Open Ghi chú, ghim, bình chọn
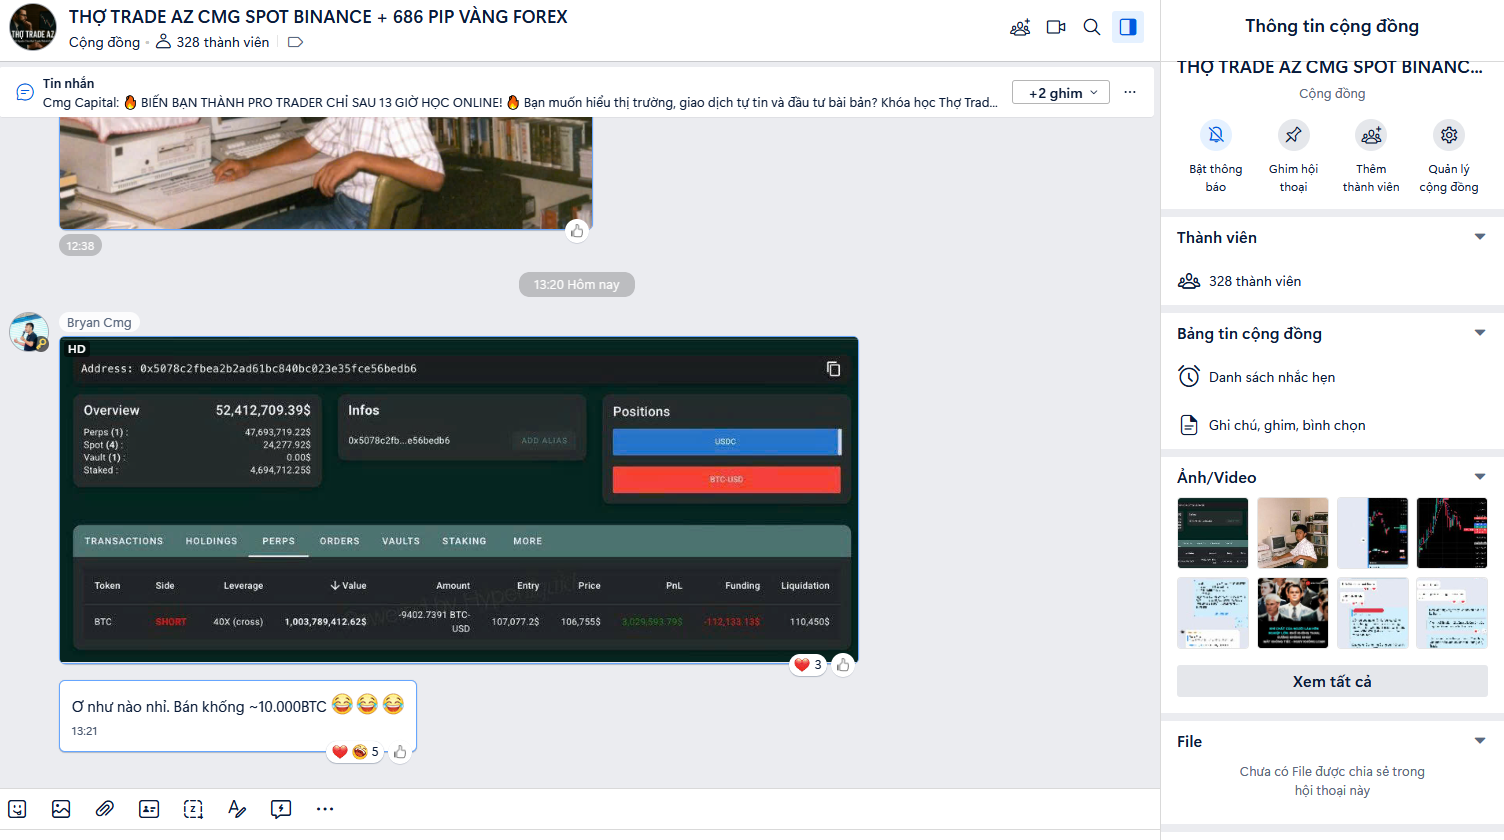Viewport: 1504px width, 840px height. click(x=1332, y=425)
